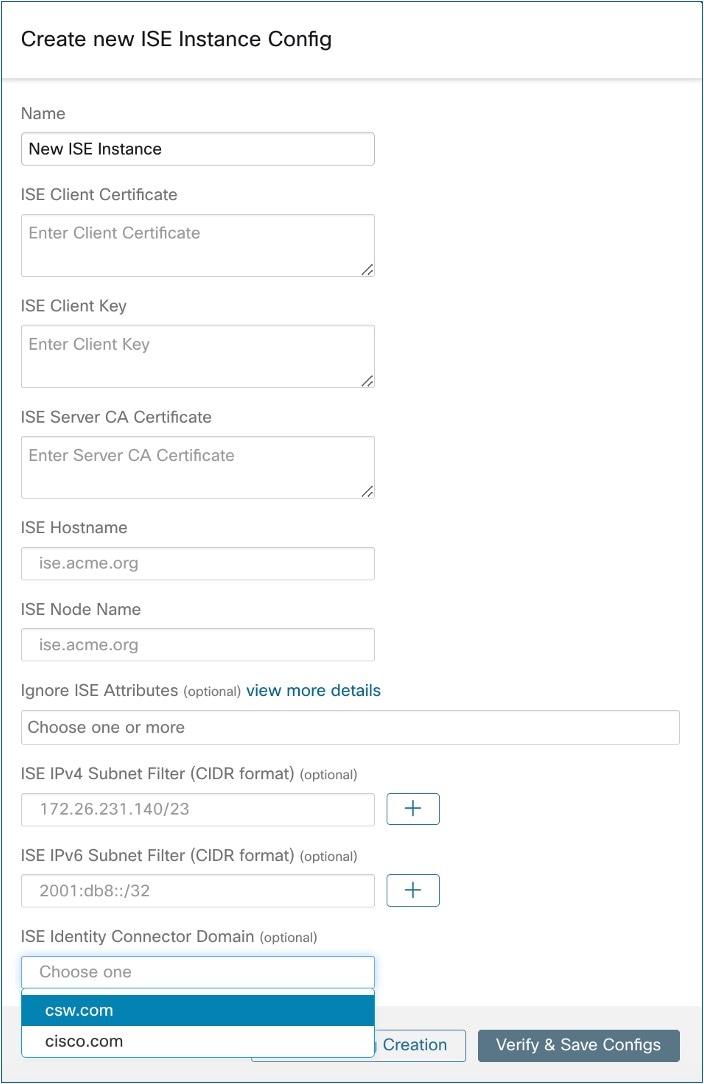Click into the Enter Server CA Certificate textarea
Image resolution: width=704 pixels, height=1084 pixels.
coord(198,467)
